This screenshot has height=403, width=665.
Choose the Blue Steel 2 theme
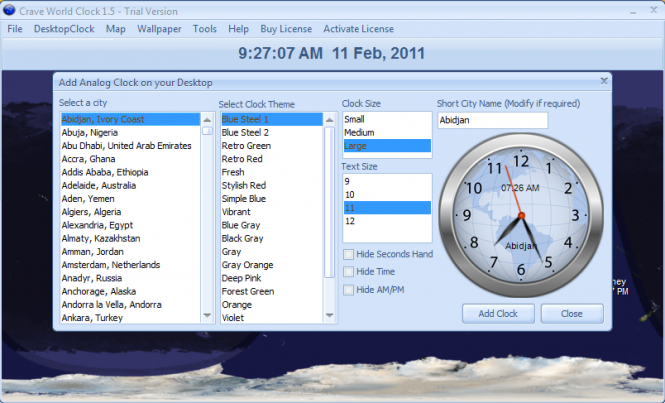pos(271,132)
